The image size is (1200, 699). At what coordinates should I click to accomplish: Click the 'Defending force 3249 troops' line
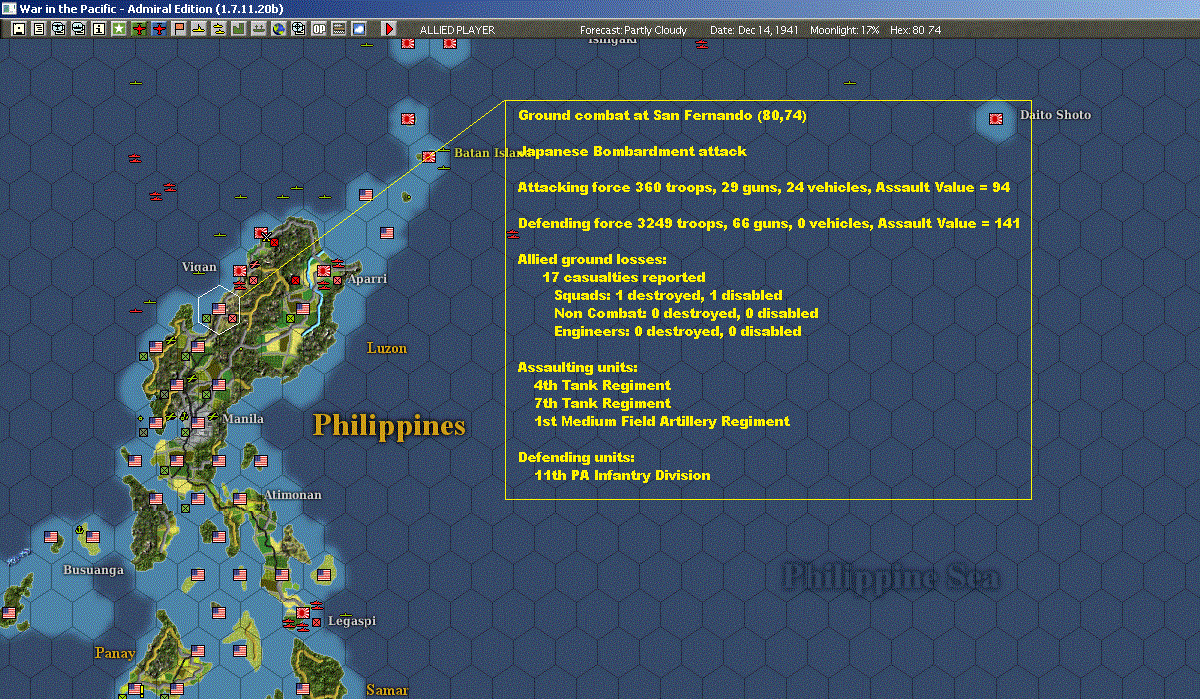tap(769, 223)
